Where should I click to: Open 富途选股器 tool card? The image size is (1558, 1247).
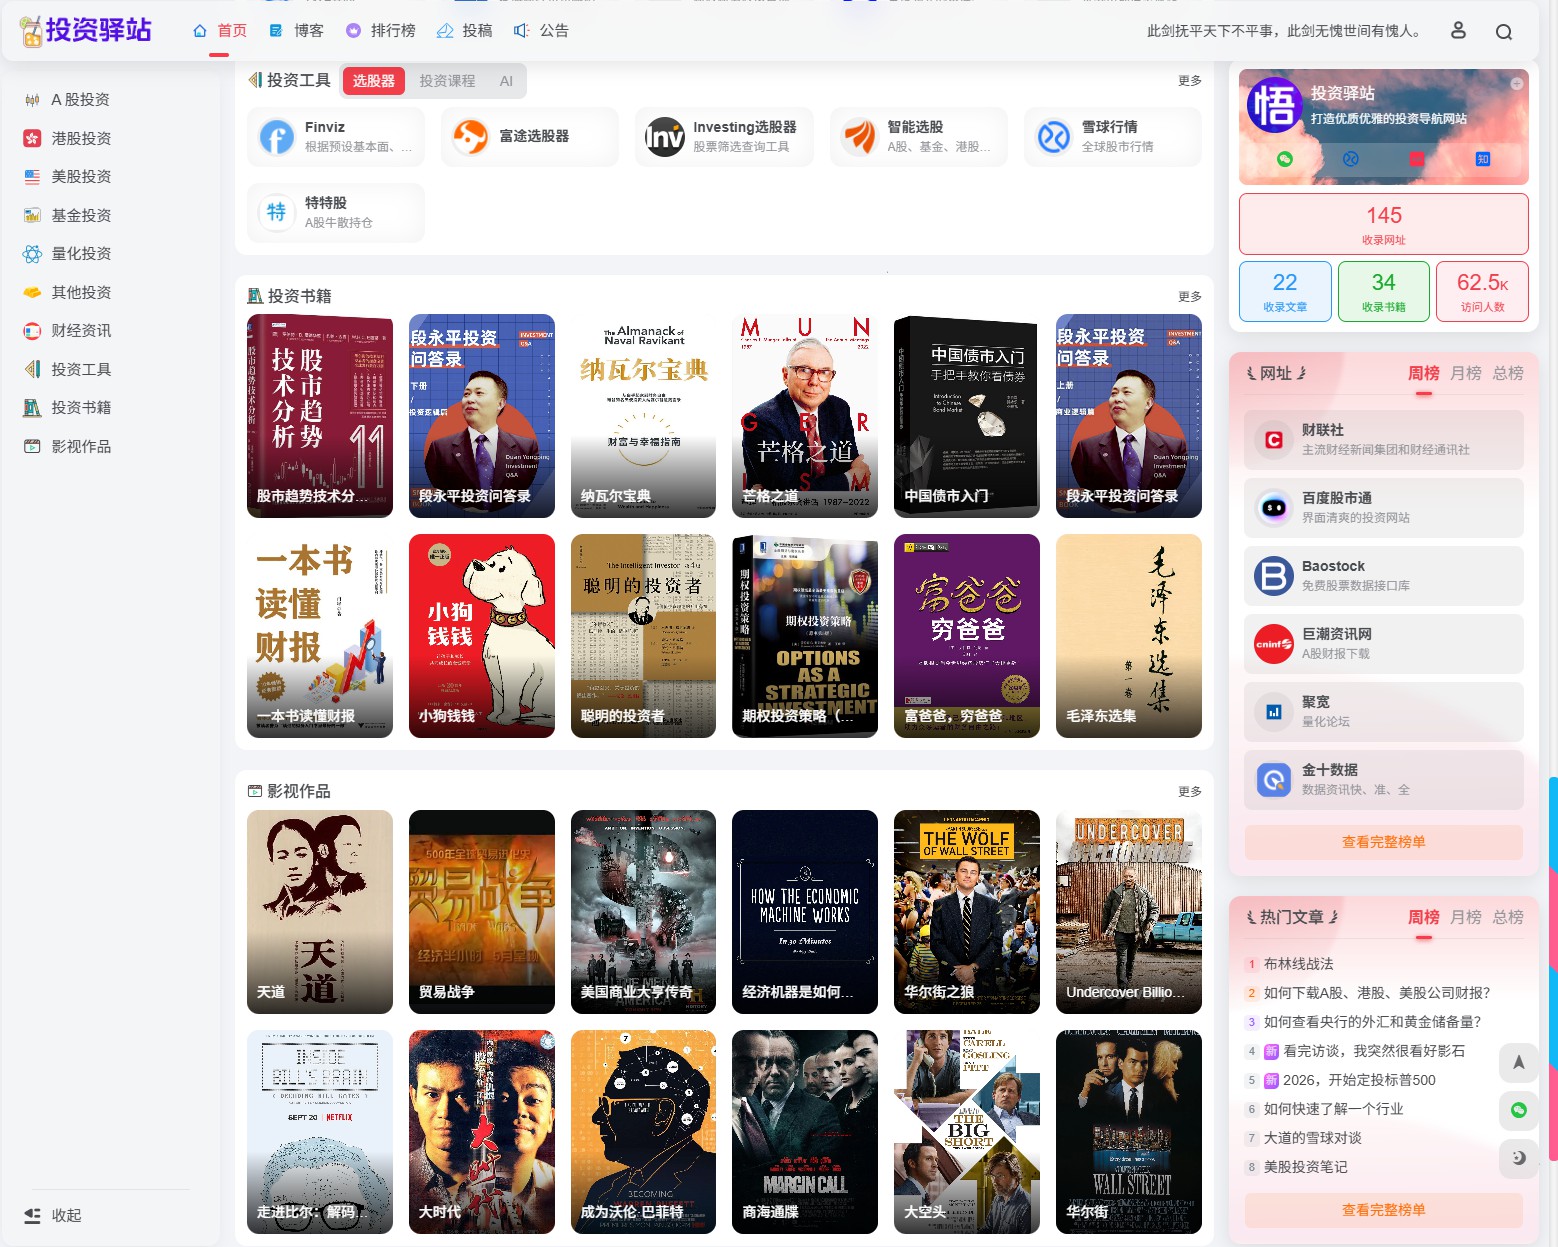(530, 136)
